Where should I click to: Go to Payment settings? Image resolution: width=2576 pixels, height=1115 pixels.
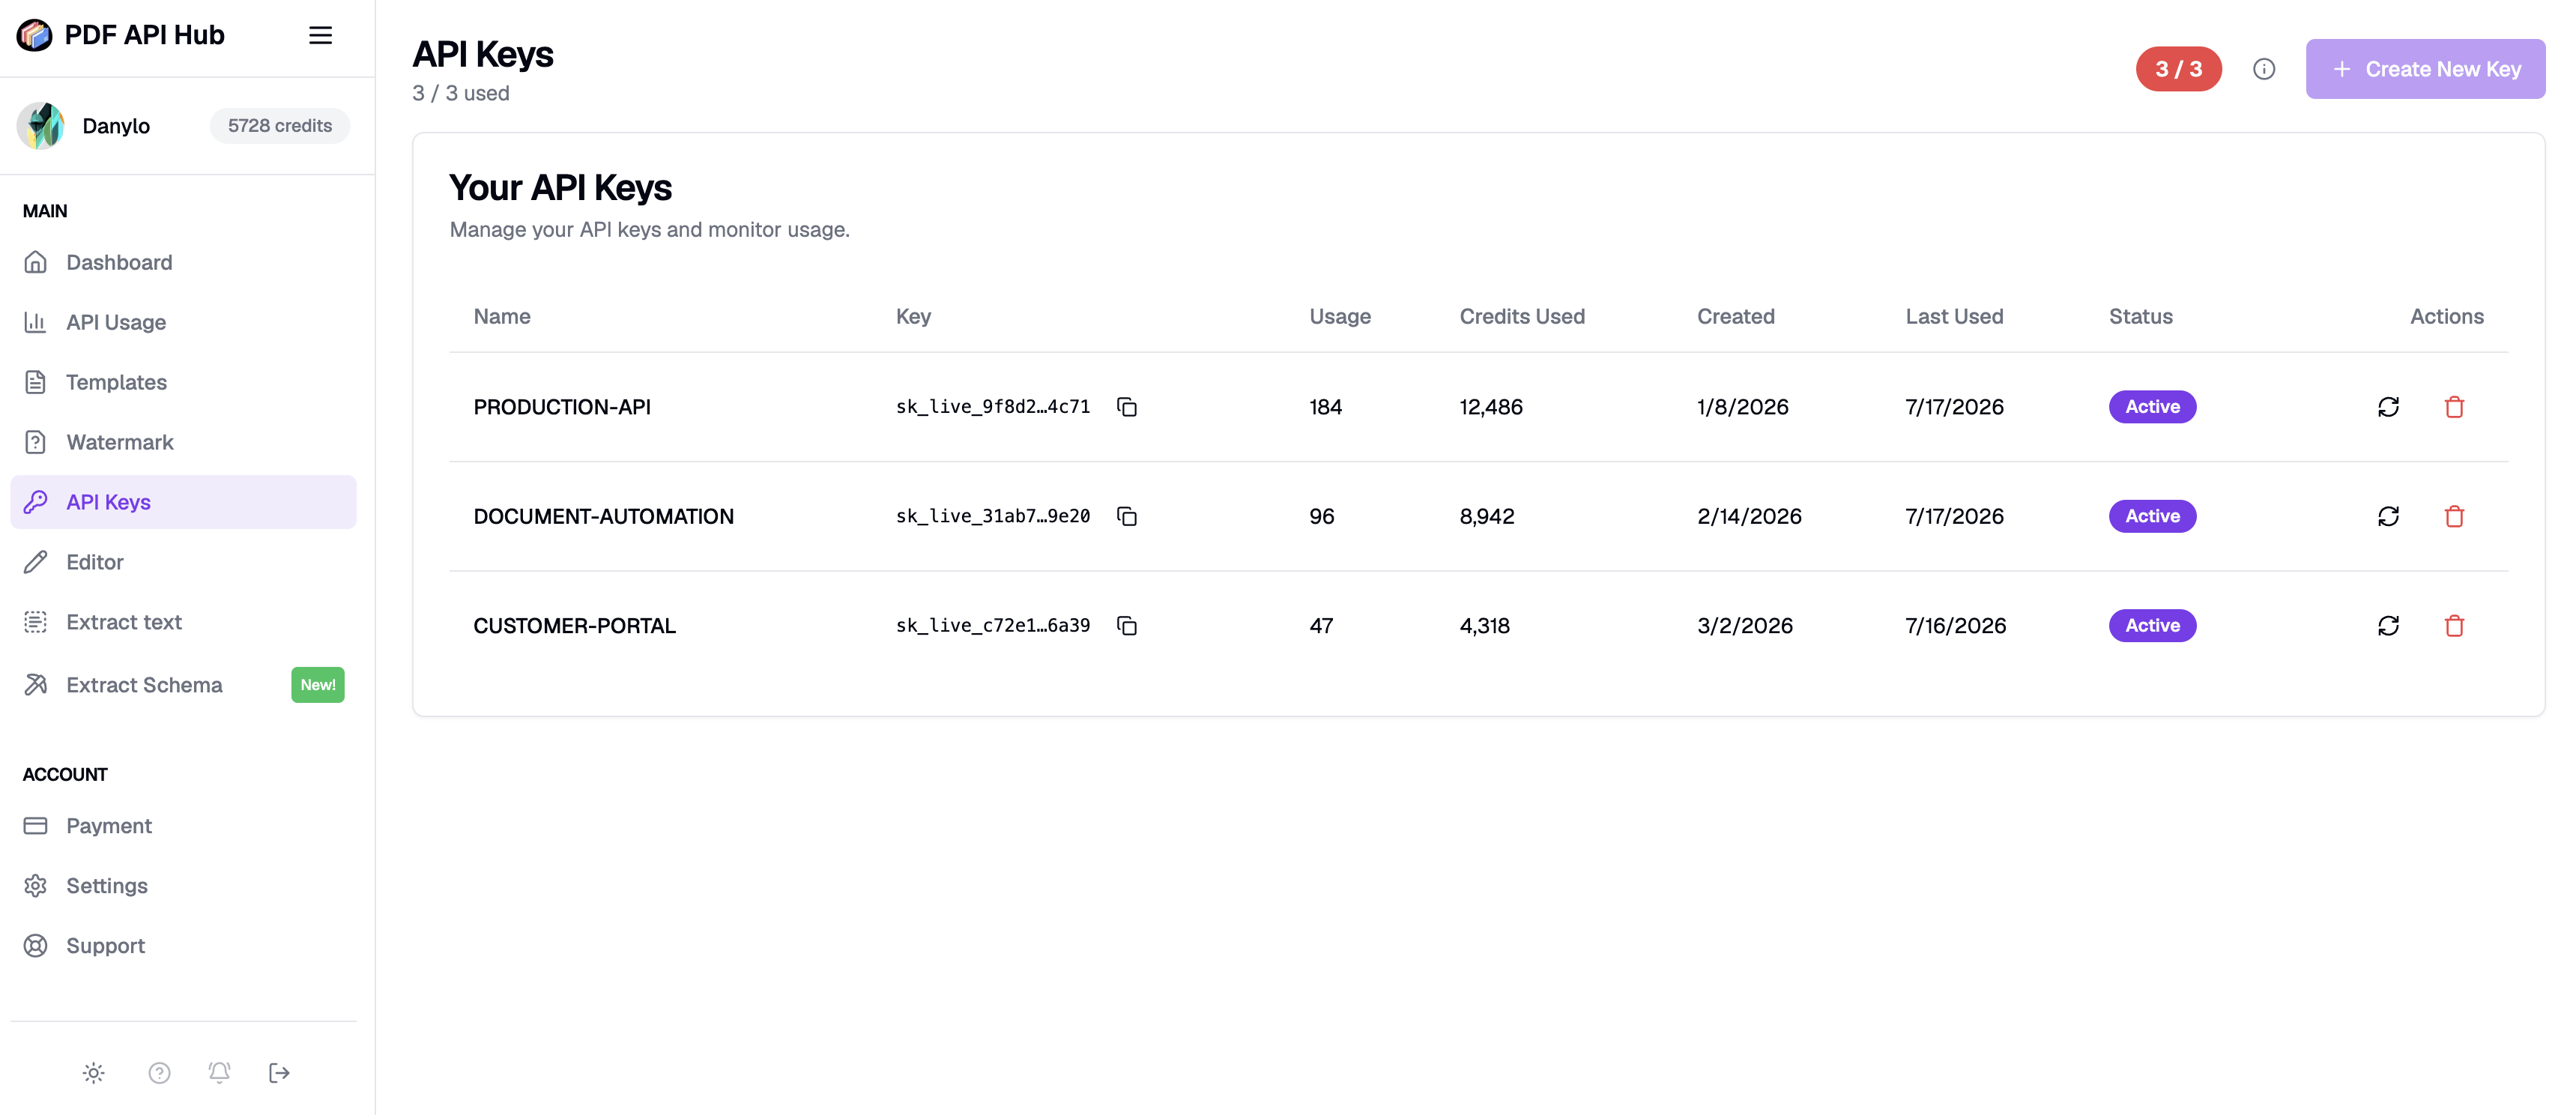[x=183, y=826]
